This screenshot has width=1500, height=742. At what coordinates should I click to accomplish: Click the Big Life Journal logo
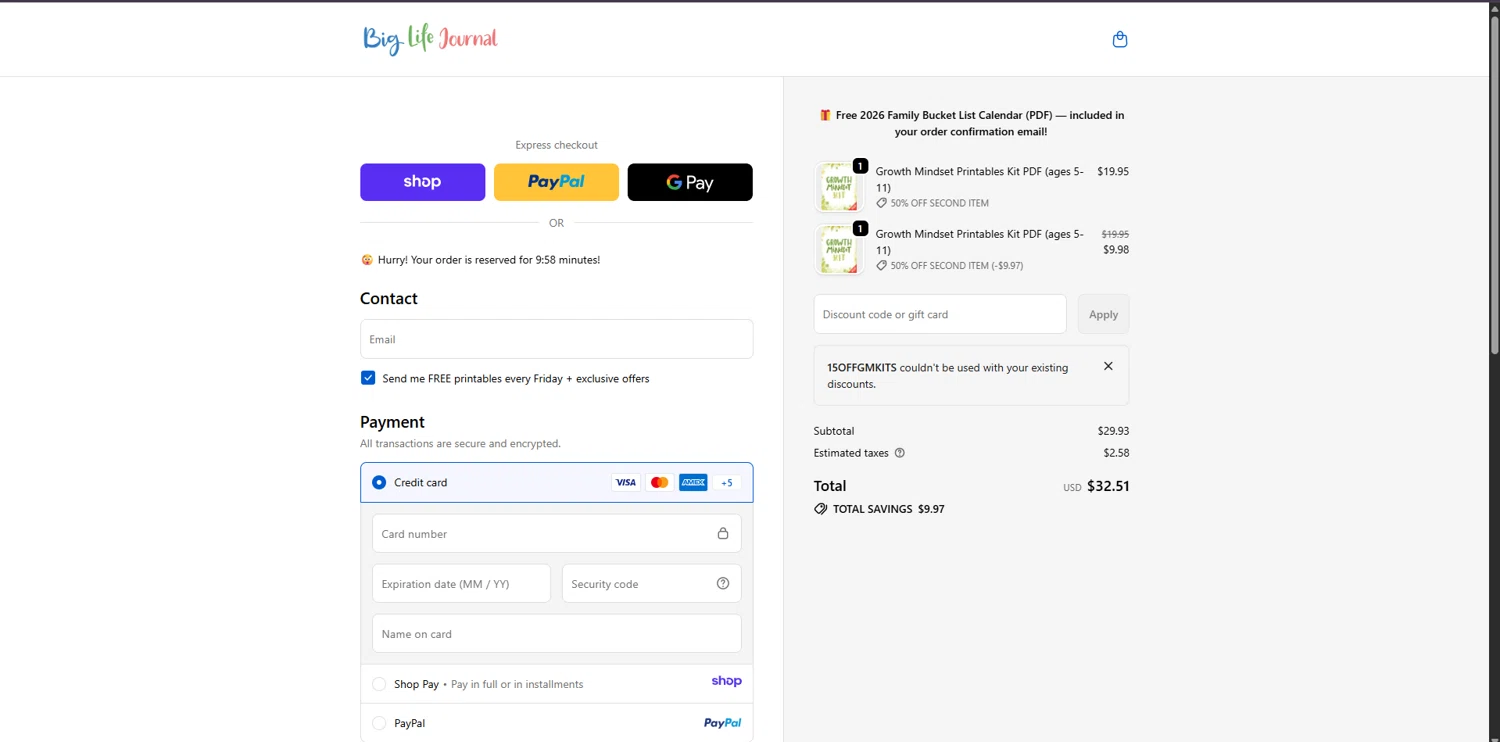(x=430, y=39)
